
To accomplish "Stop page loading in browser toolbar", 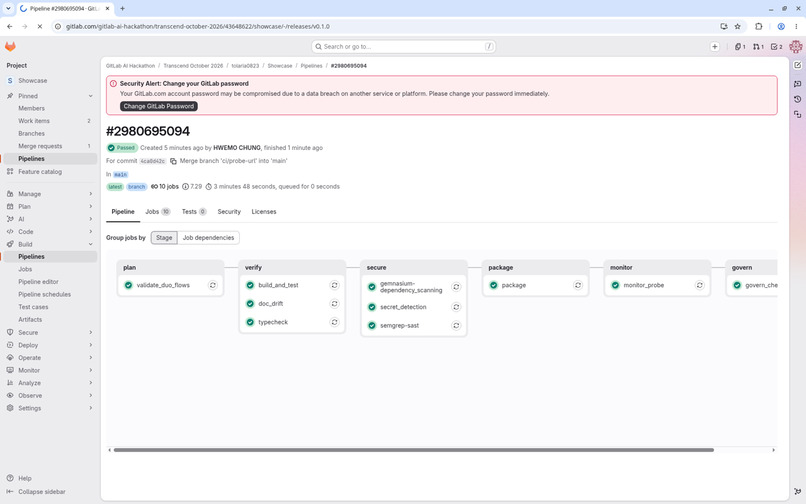I will (x=40, y=26).
